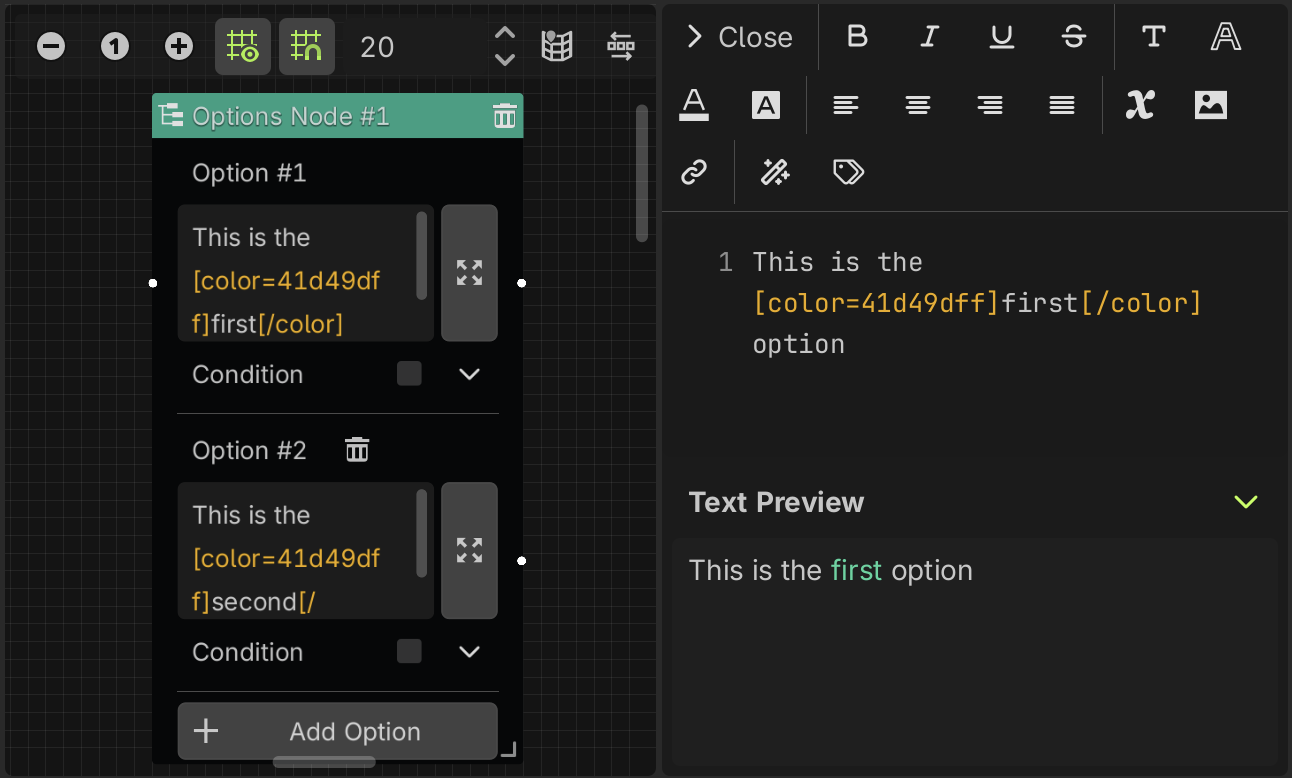This screenshot has width=1292, height=778.
Task: Click the Text Preview heading
Action: click(x=776, y=502)
